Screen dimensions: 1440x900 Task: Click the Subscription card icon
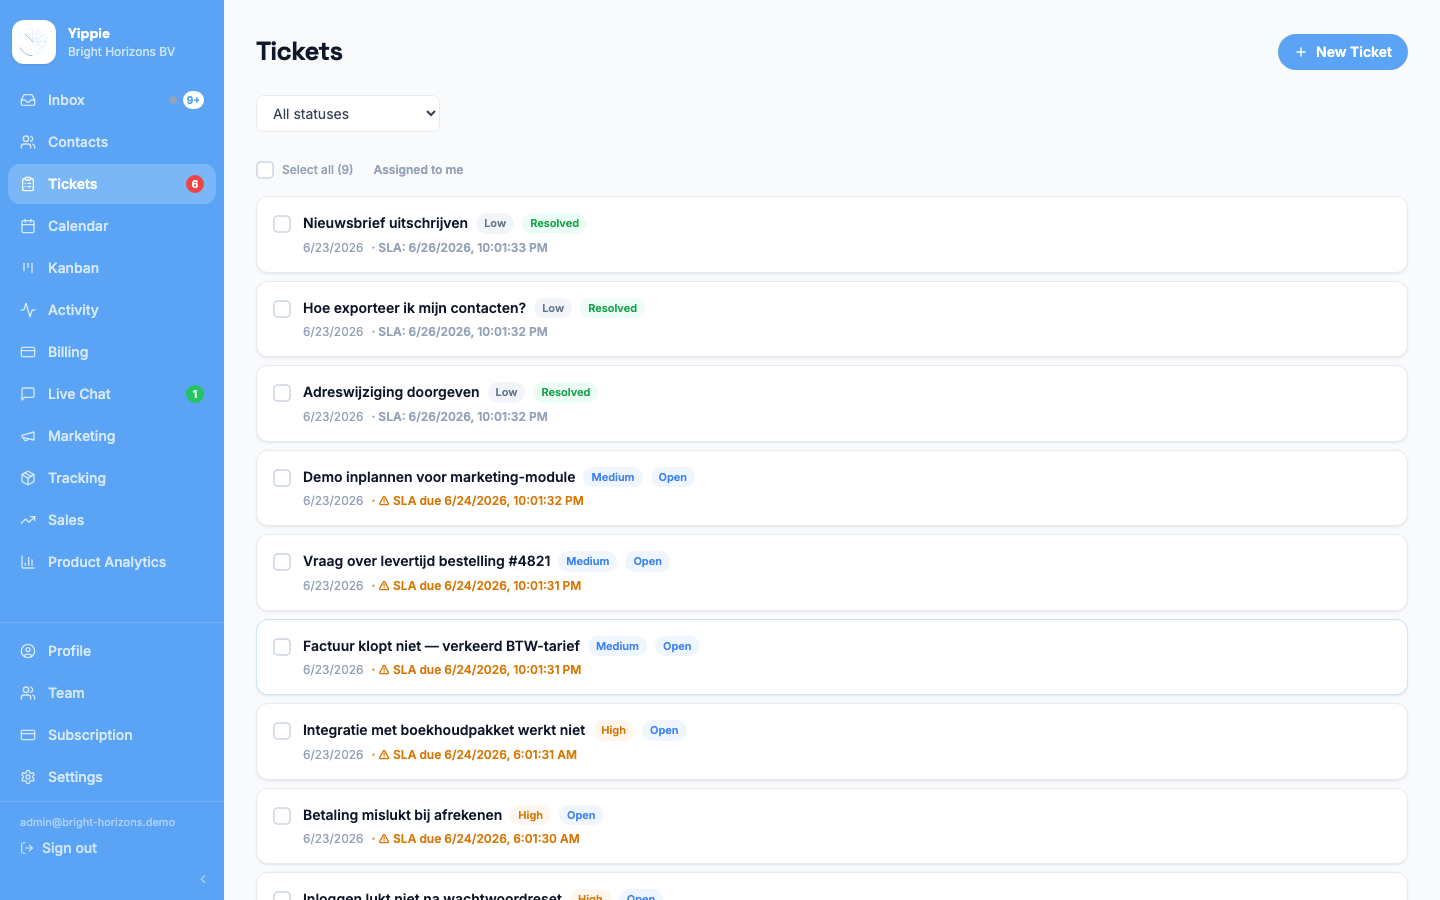click(x=28, y=735)
